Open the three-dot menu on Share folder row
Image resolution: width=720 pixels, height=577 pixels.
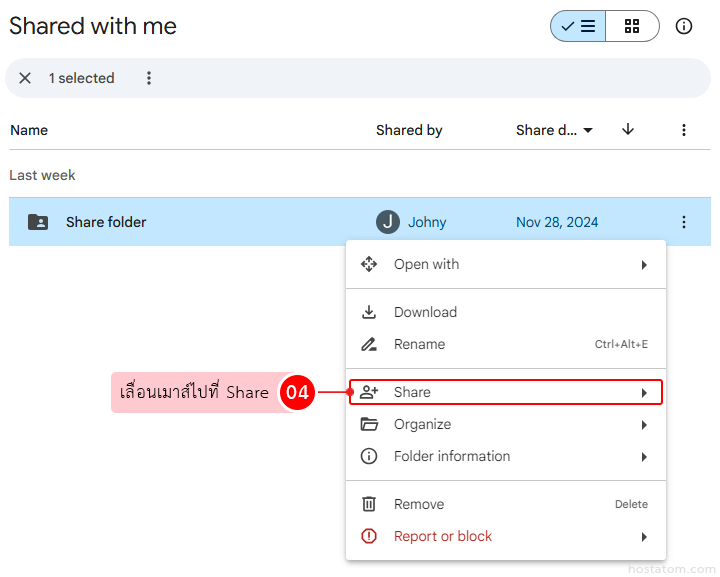coord(684,222)
